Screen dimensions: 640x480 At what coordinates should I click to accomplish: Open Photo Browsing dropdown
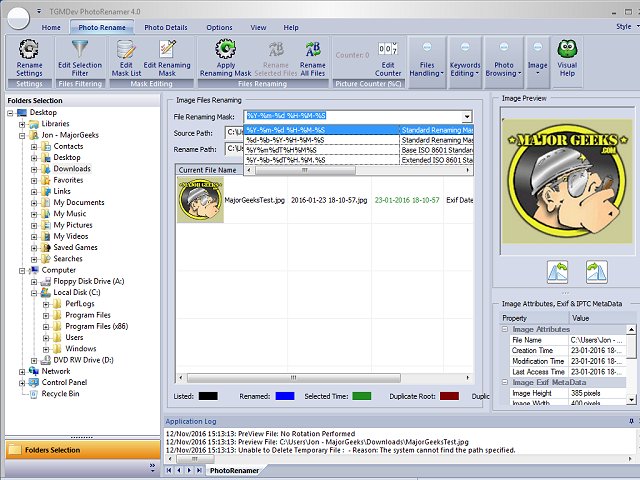(503, 62)
